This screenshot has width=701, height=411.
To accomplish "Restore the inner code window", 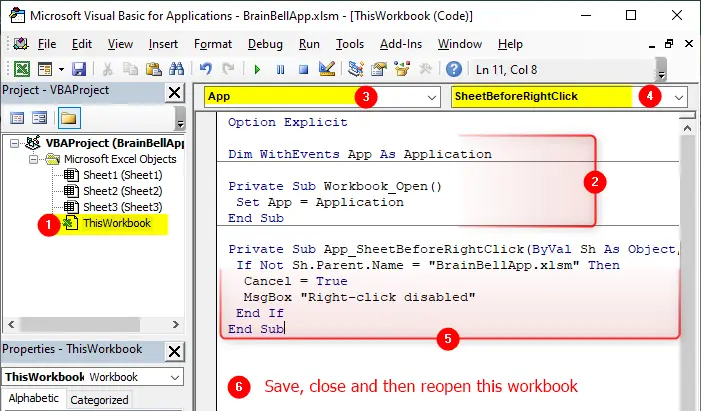I will [669, 44].
